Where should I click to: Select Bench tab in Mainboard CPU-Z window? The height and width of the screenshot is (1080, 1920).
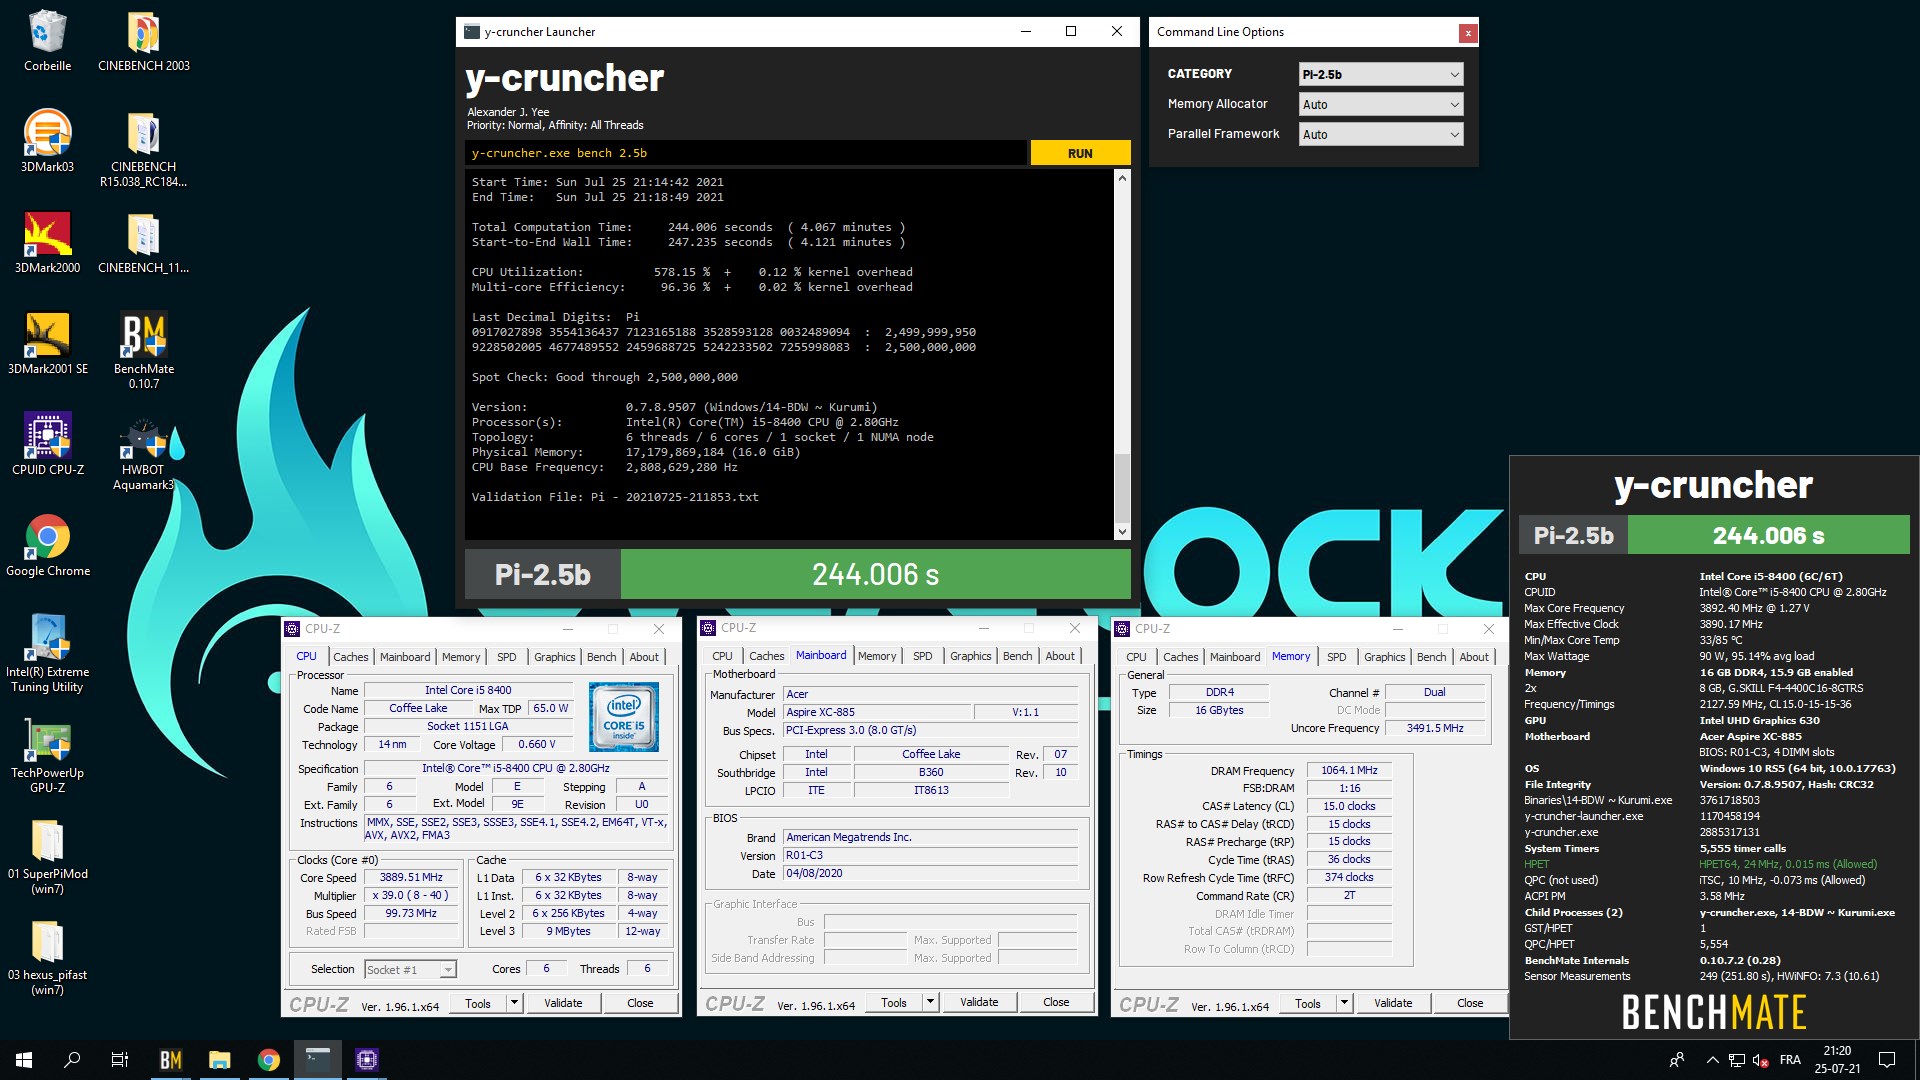[1017, 656]
